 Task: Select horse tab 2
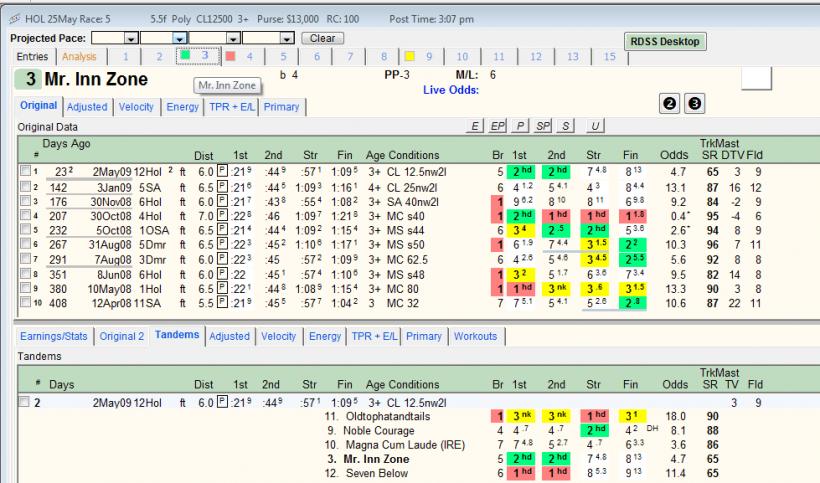click(159, 56)
